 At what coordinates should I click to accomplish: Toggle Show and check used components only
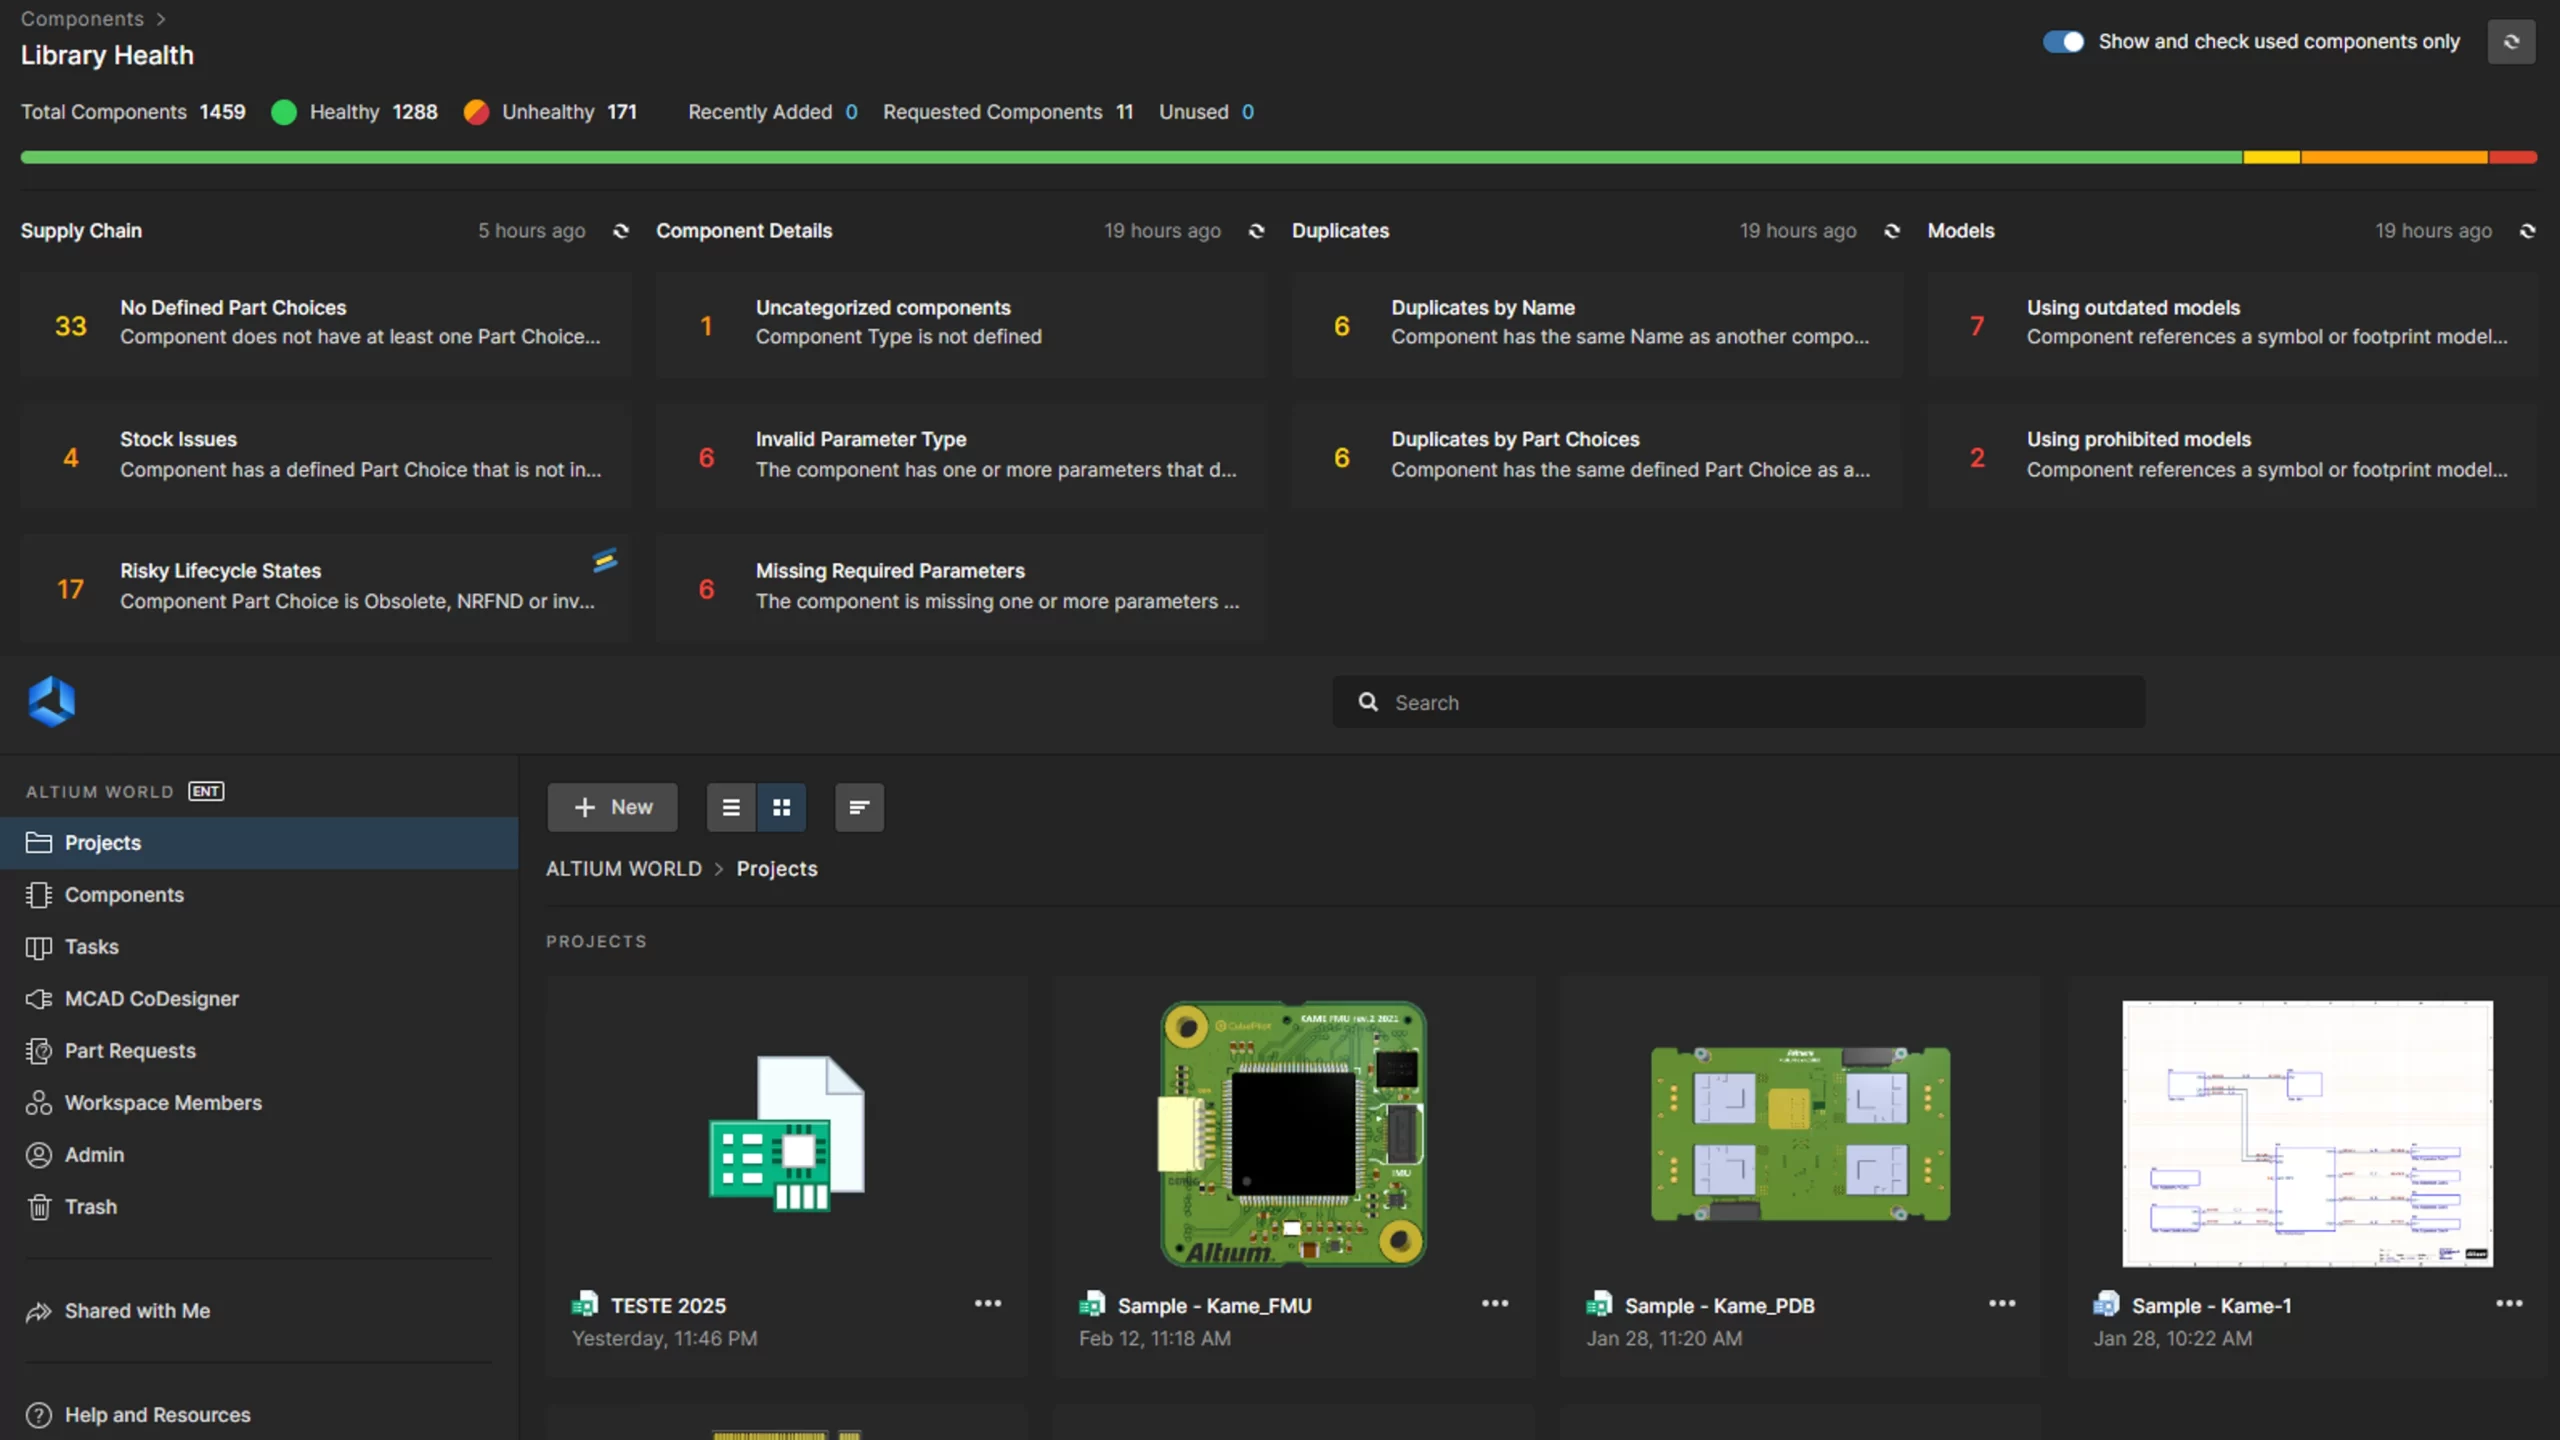[2063, 41]
